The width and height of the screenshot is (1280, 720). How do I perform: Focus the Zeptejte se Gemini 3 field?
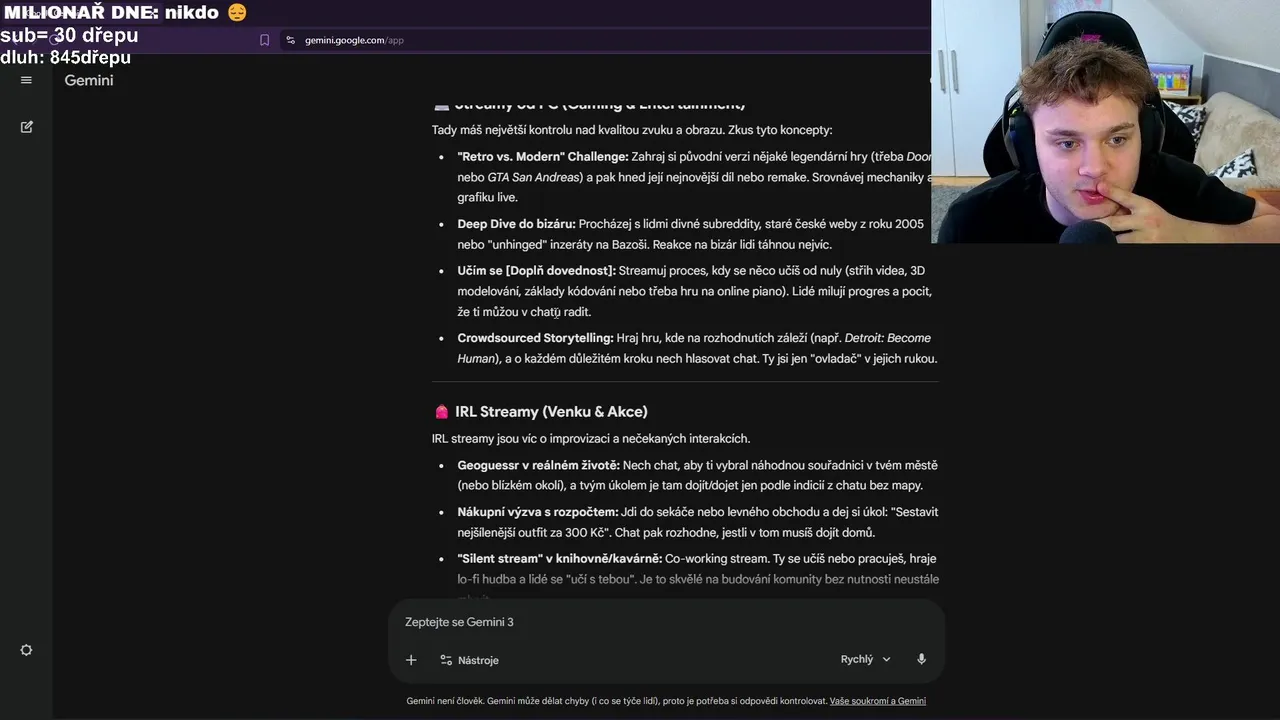665,622
